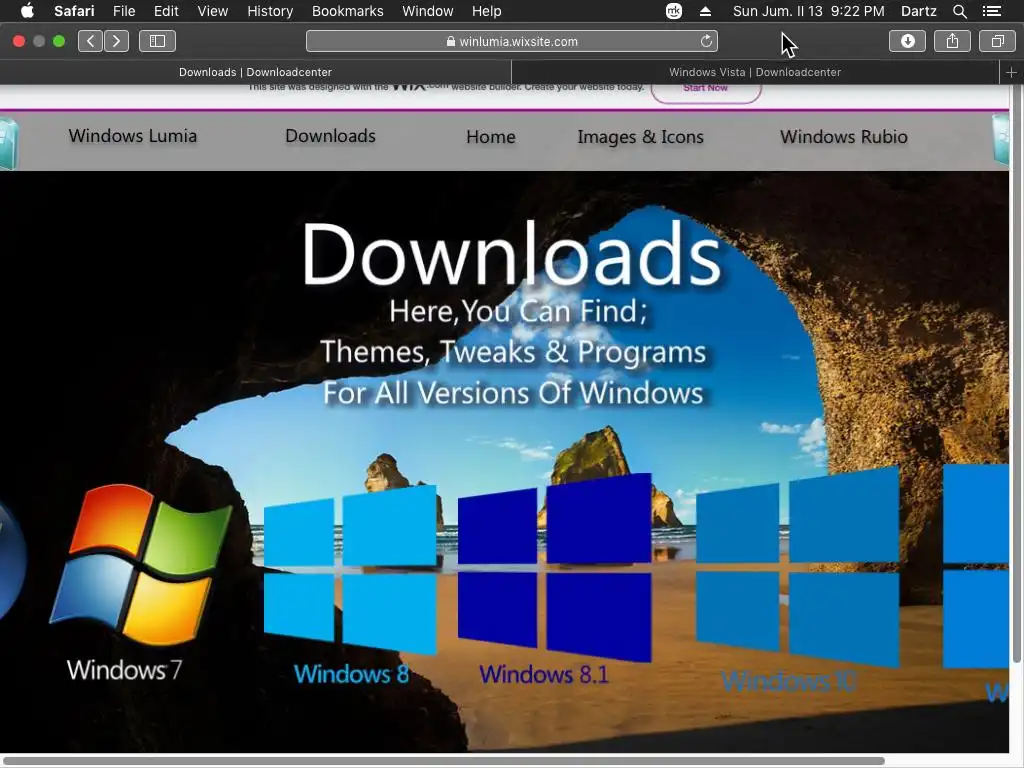The height and width of the screenshot is (768, 1024).
Task: Open the Apple menu
Action: 27,11
